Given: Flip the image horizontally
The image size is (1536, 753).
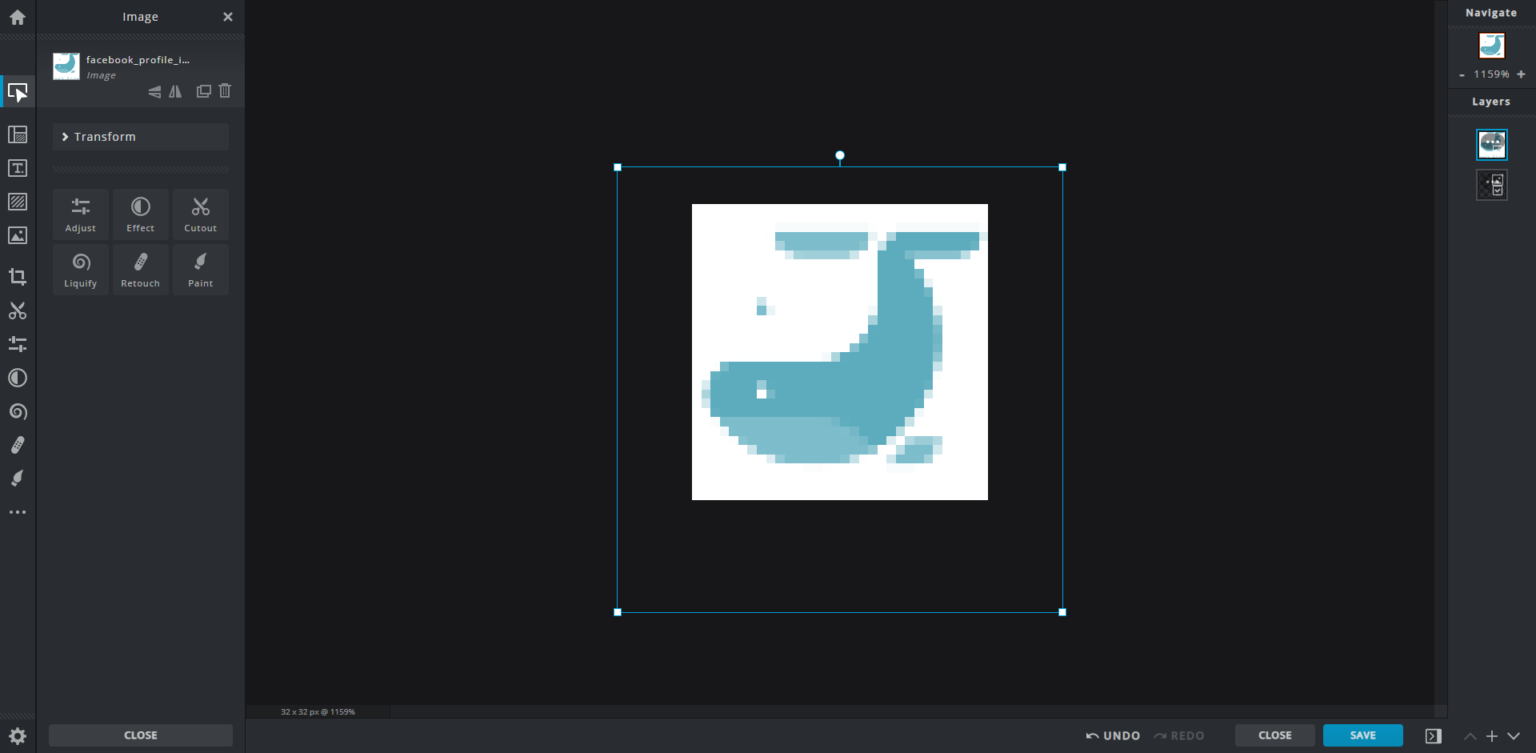Looking at the screenshot, I should point(175,91).
